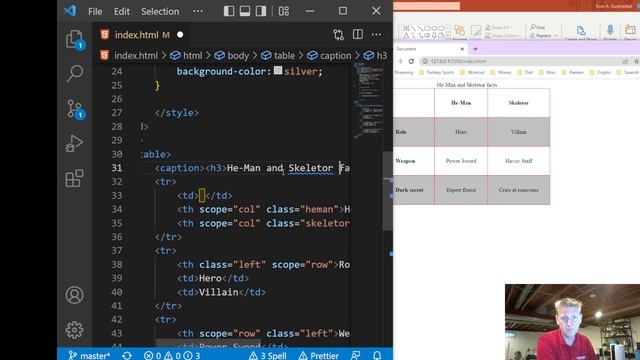Open the errors and warnings status
The image size is (640, 360).
[x=172, y=356]
